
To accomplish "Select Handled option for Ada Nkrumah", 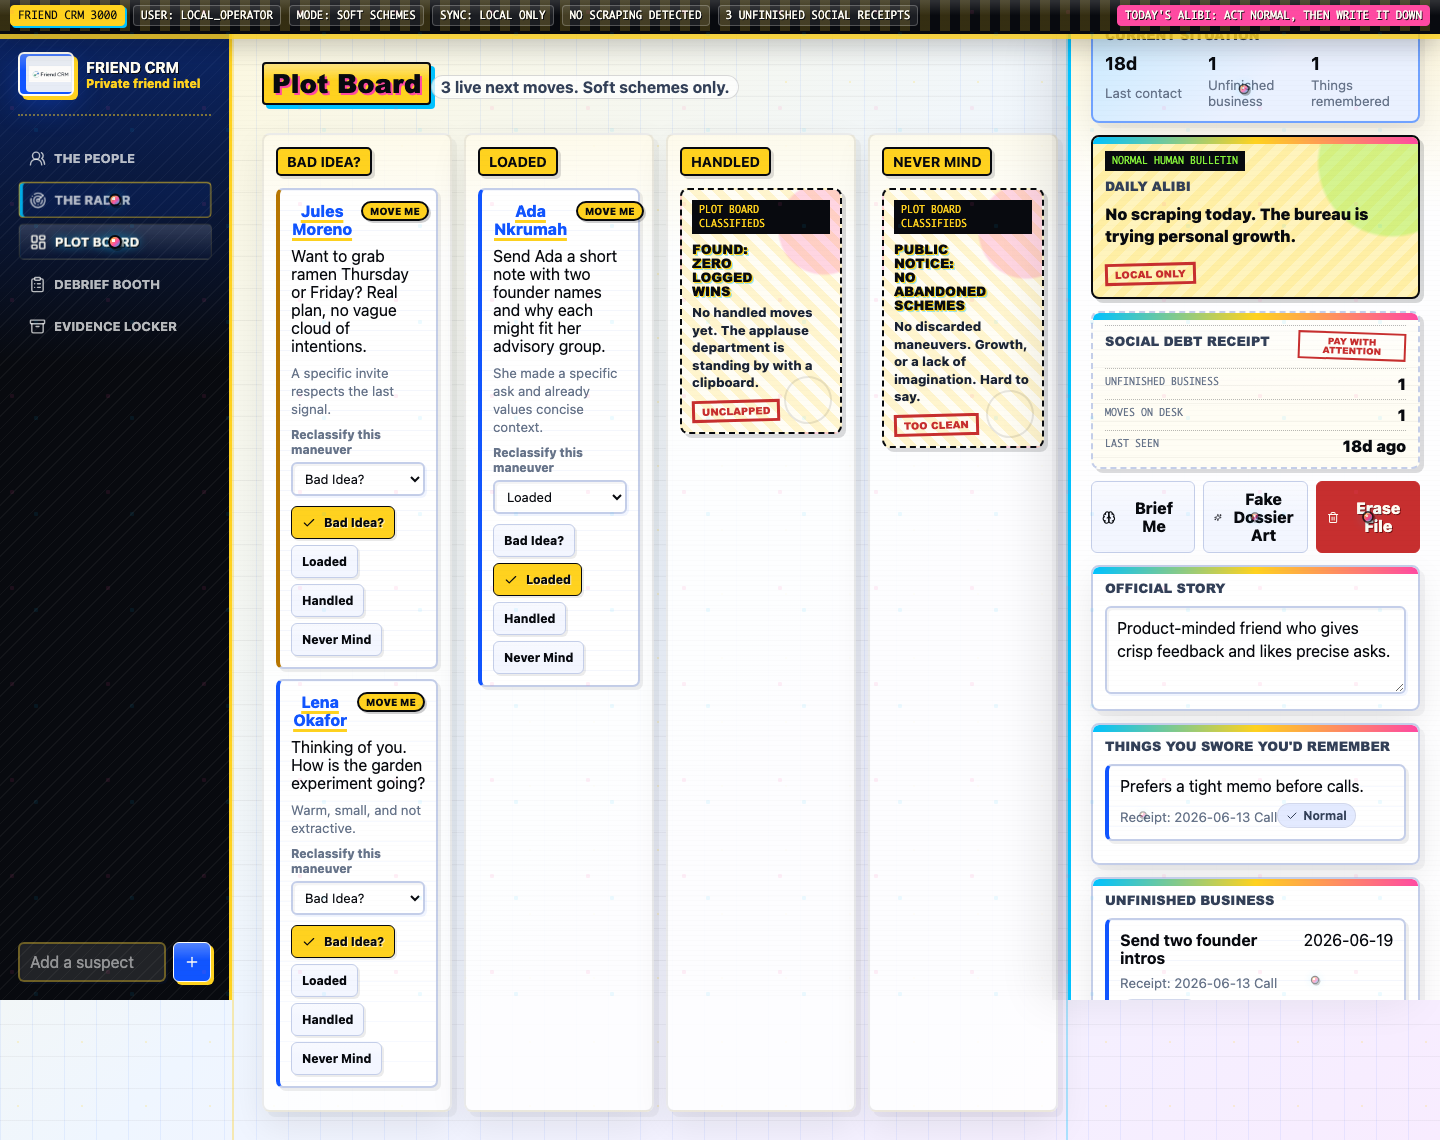I will (x=529, y=618).
